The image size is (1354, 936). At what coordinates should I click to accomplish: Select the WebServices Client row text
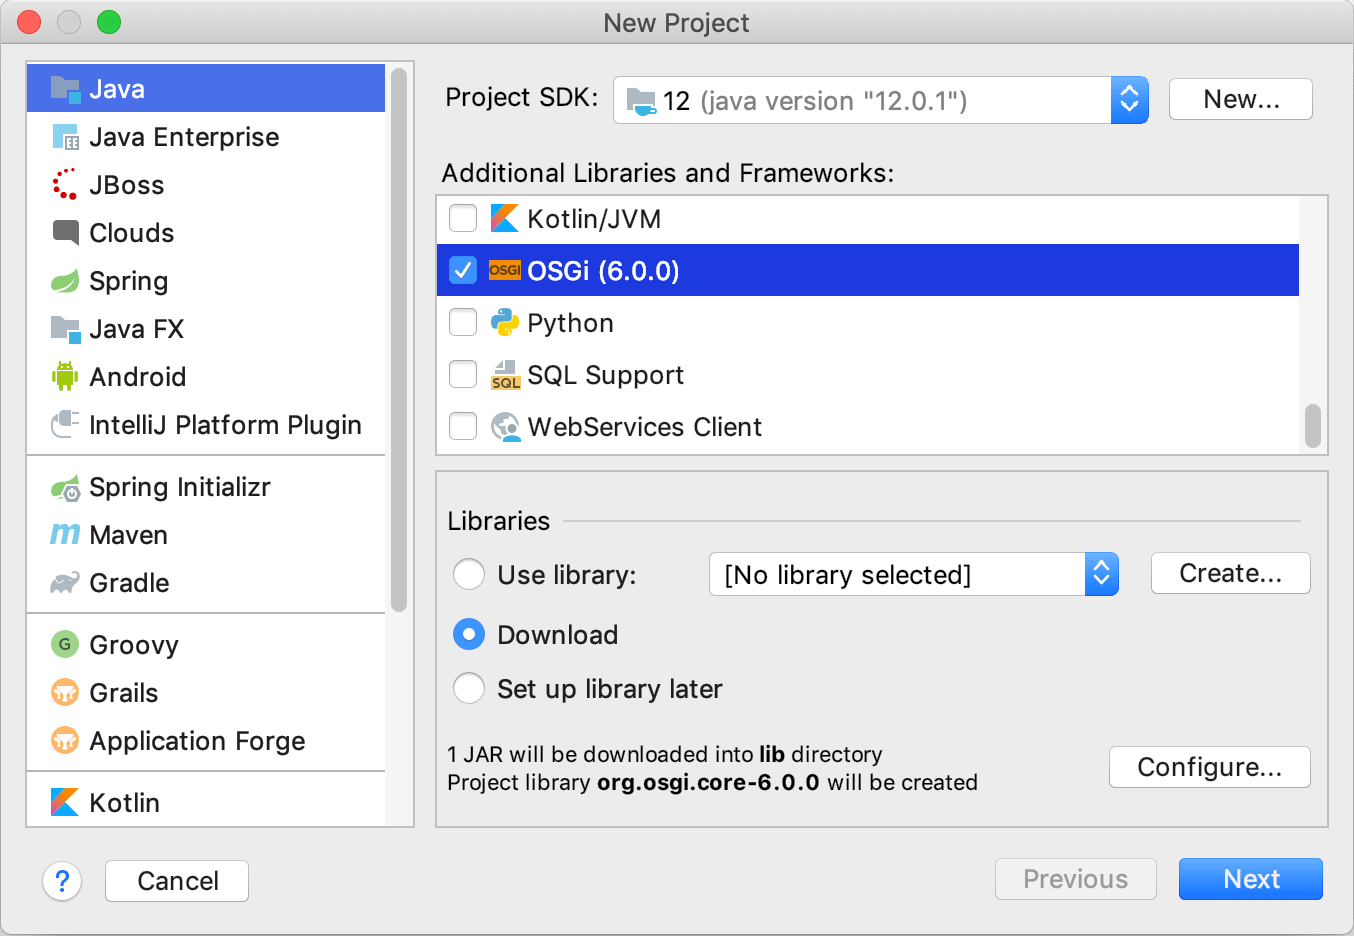645,427
